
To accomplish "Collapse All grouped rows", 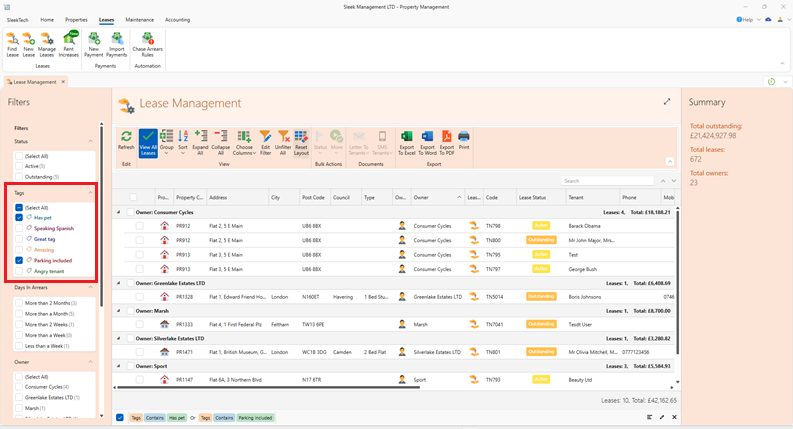I will point(221,143).
